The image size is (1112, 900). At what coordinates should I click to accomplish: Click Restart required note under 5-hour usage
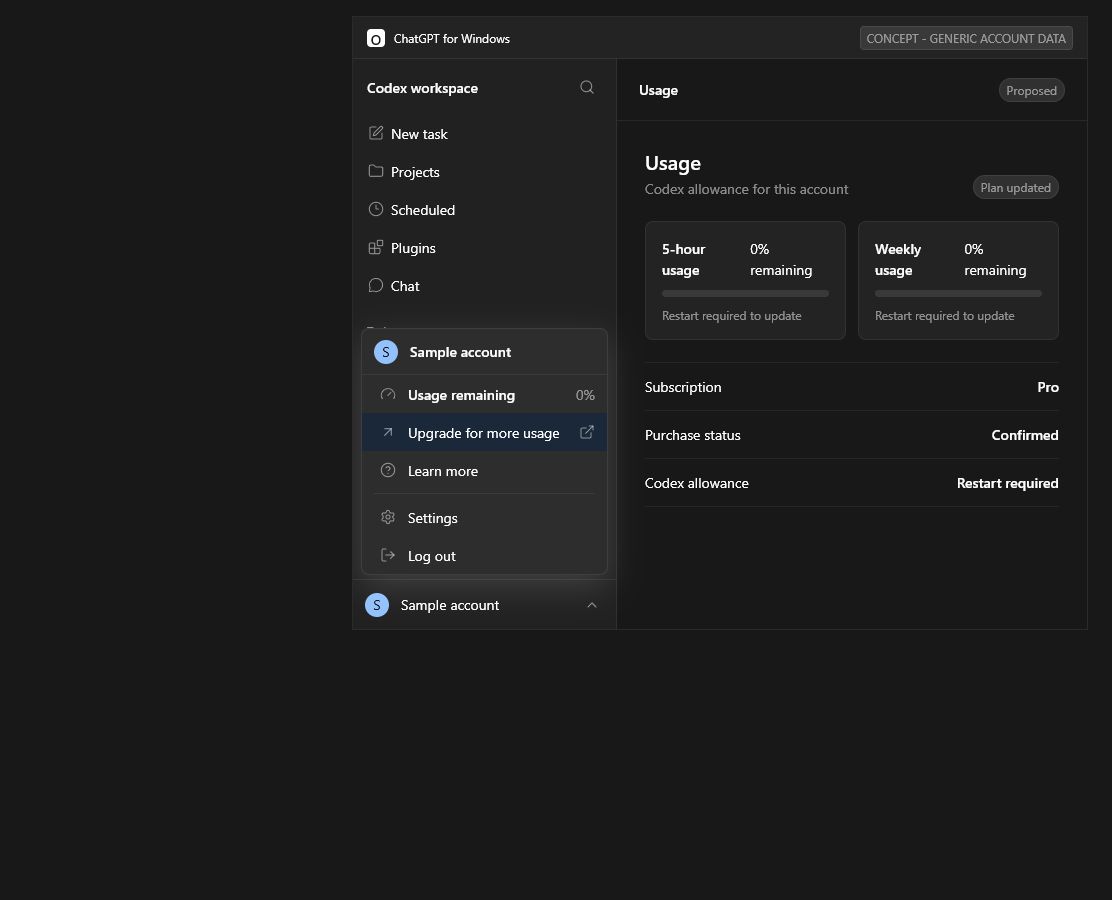731,316
